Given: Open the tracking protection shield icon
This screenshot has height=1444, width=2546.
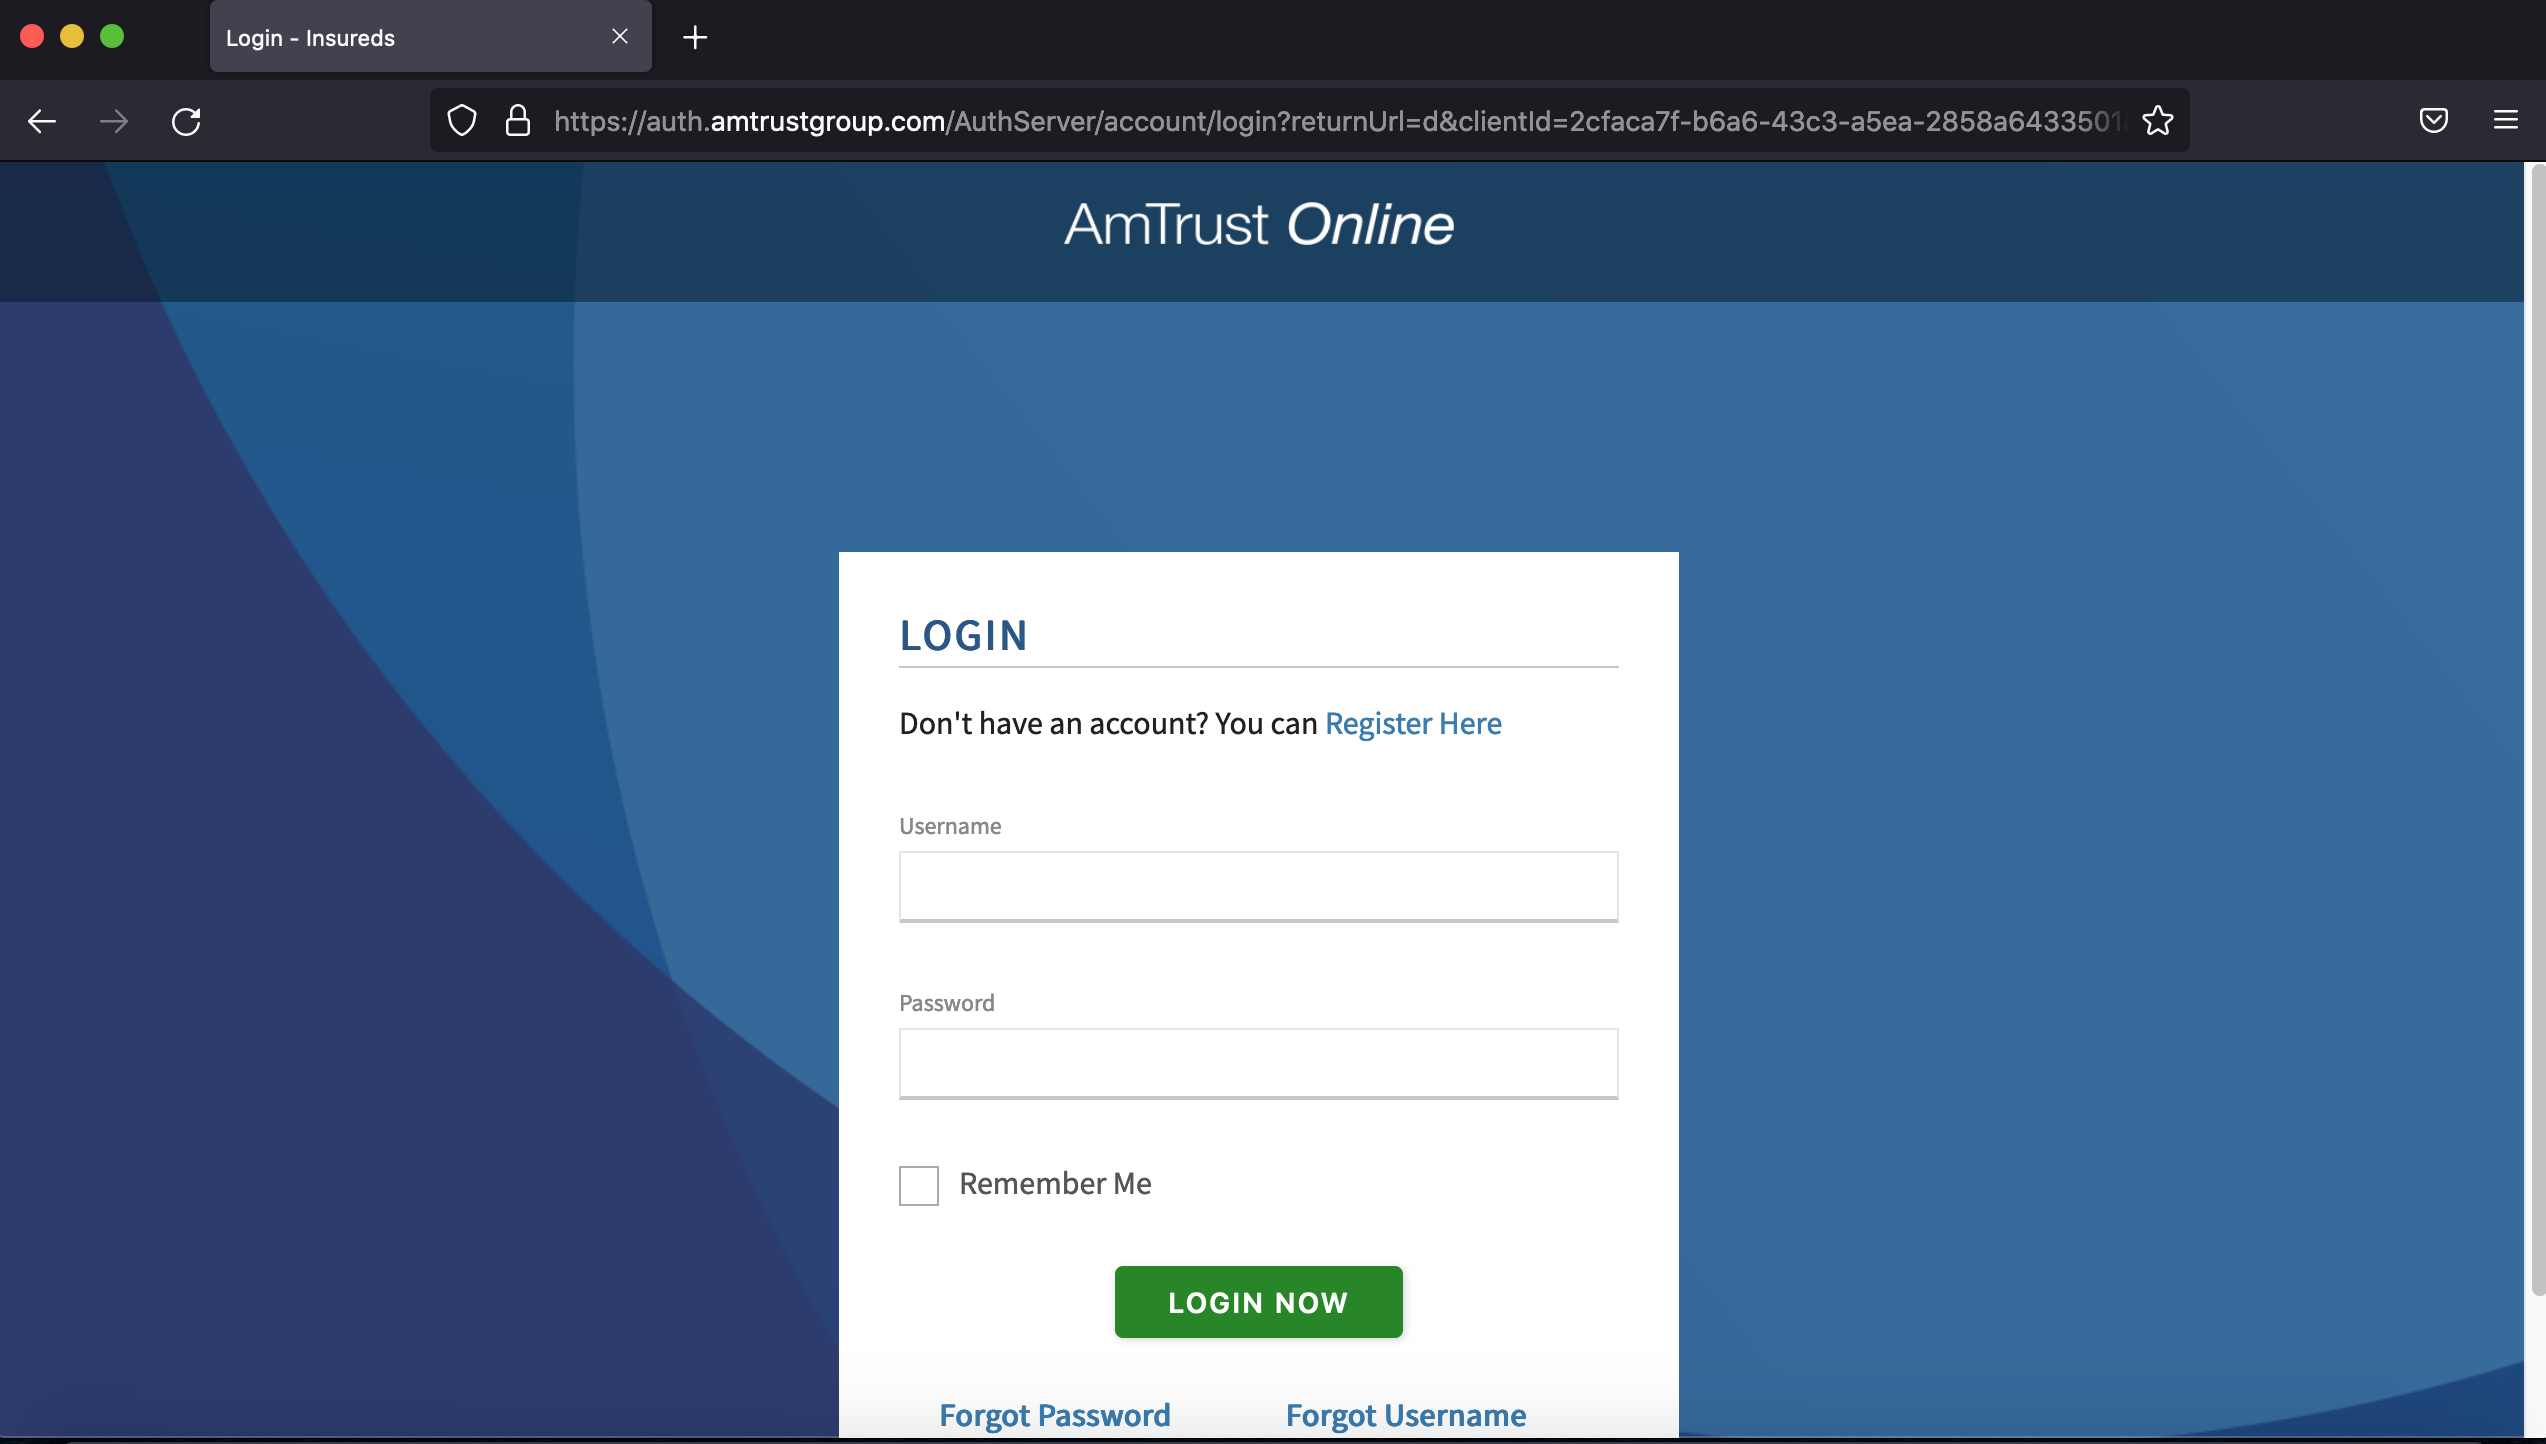Looking at the screenshot, I should pos(462,121).
